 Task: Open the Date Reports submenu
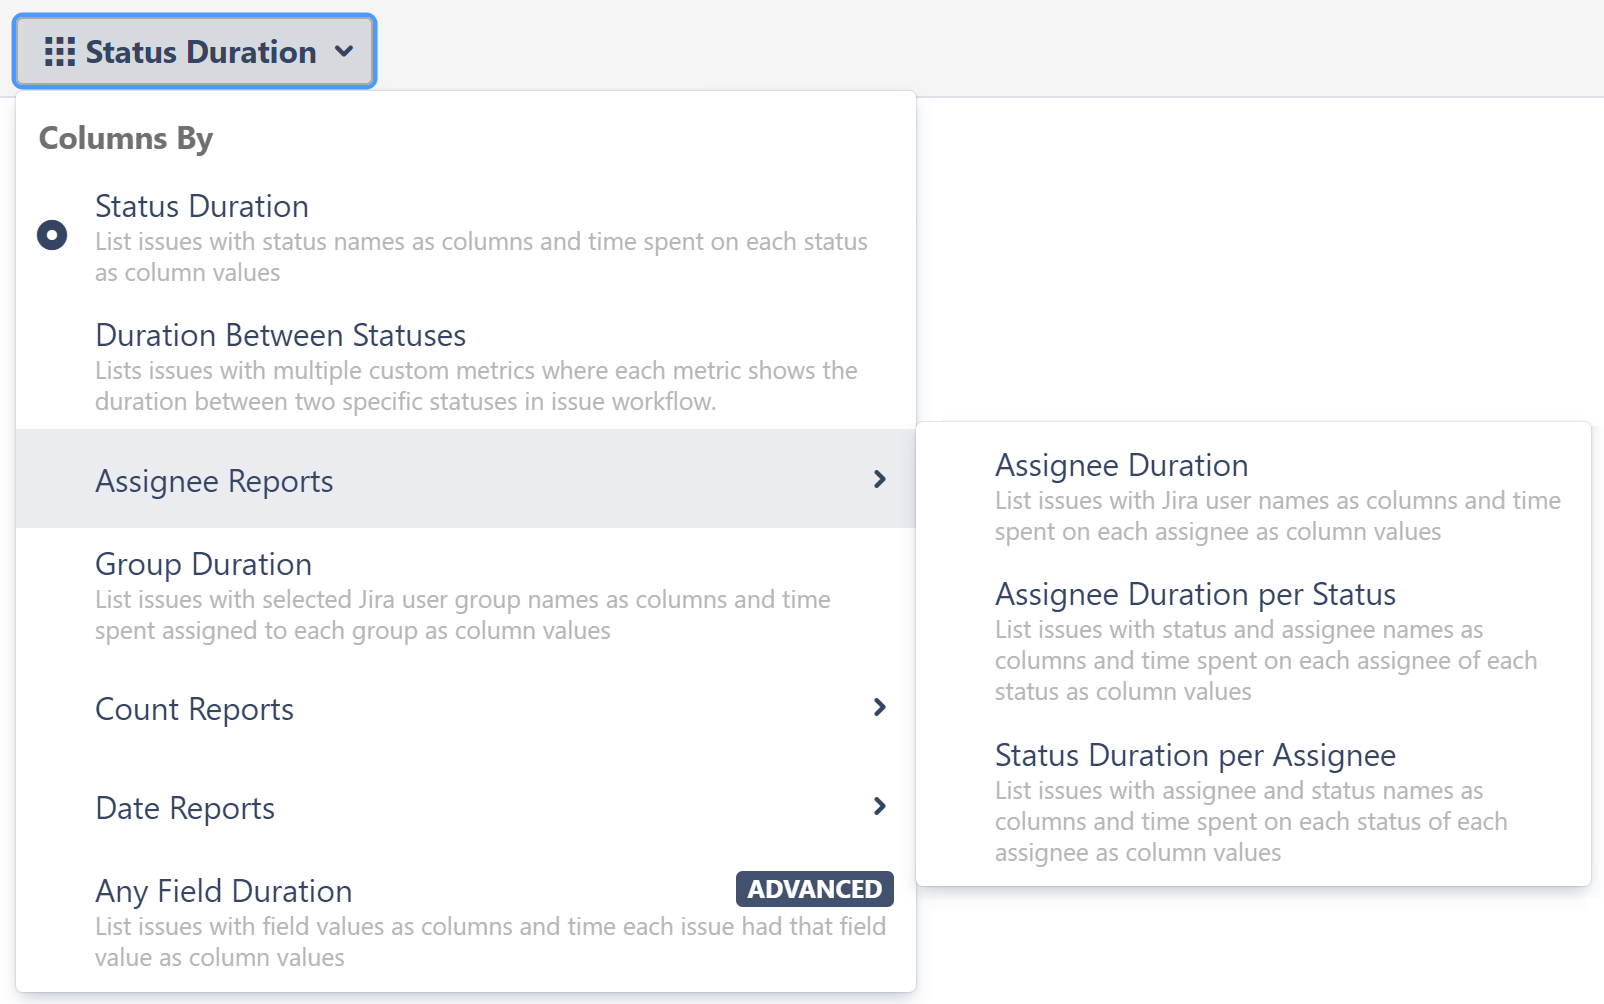pos(185,808)
